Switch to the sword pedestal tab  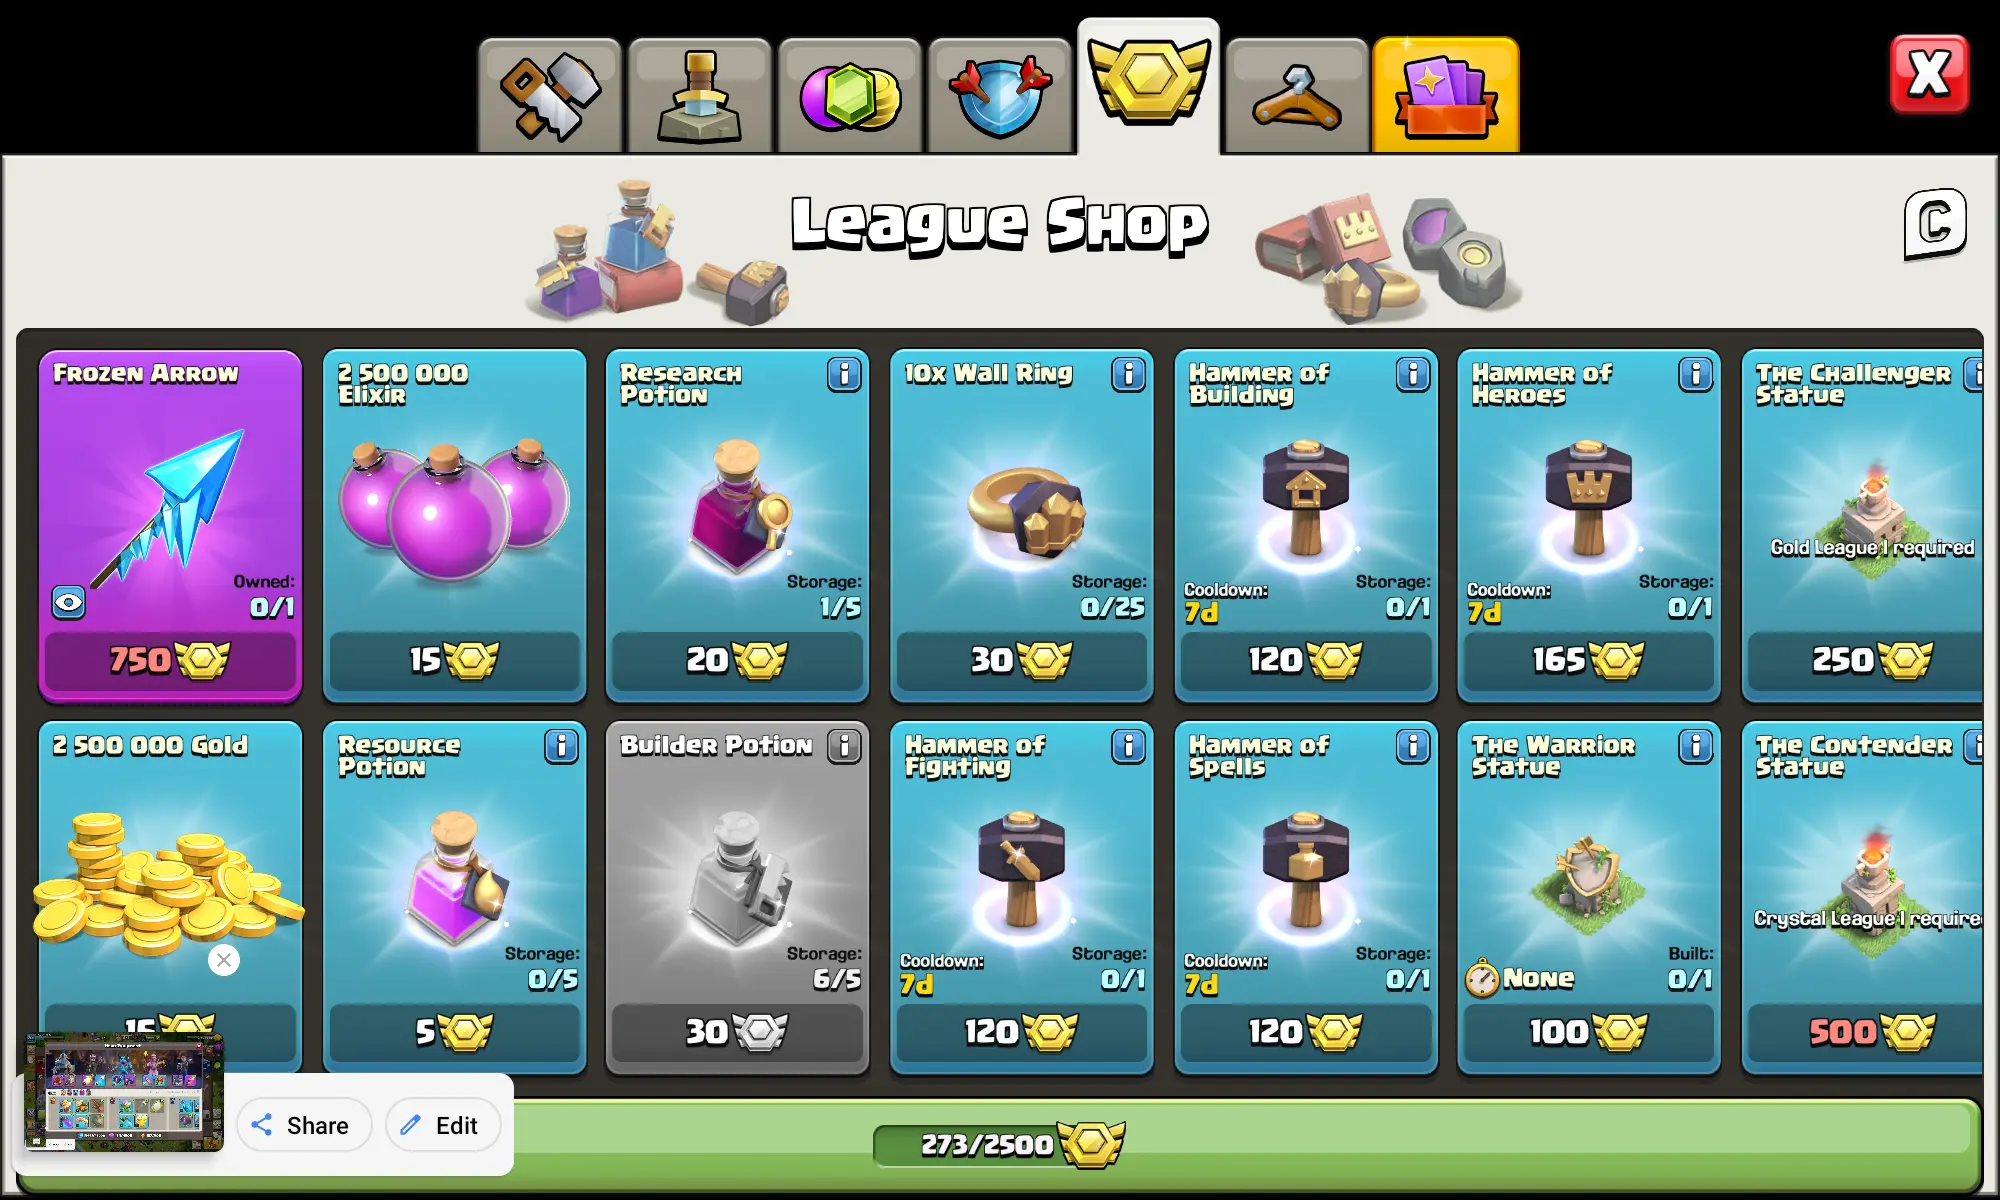point(699,96)
